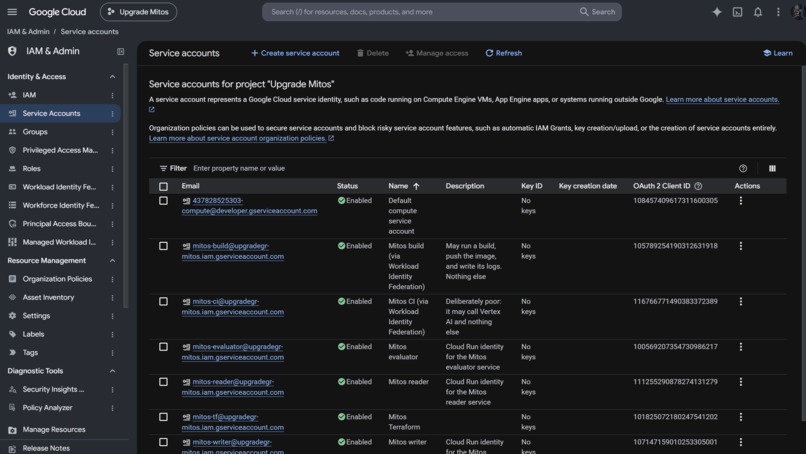Click Create service account button
This screenshot has width=806, height=454.
[x=295, y=53]
